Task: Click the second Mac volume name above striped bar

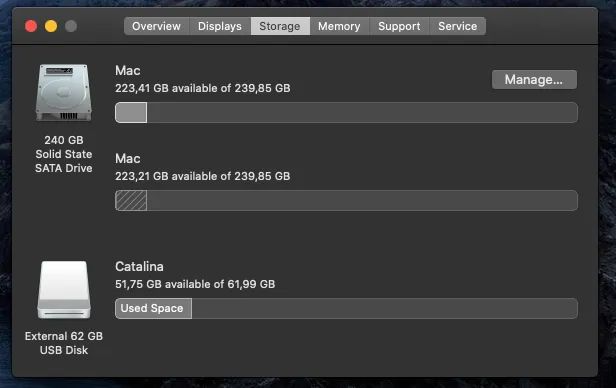Action: [128, 159]
